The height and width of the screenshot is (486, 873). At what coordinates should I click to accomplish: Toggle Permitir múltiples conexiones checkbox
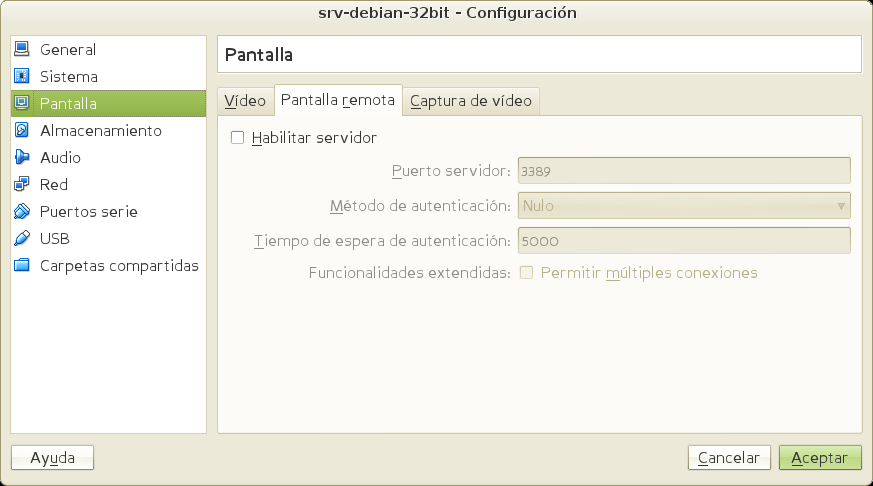tap(526, 272)
